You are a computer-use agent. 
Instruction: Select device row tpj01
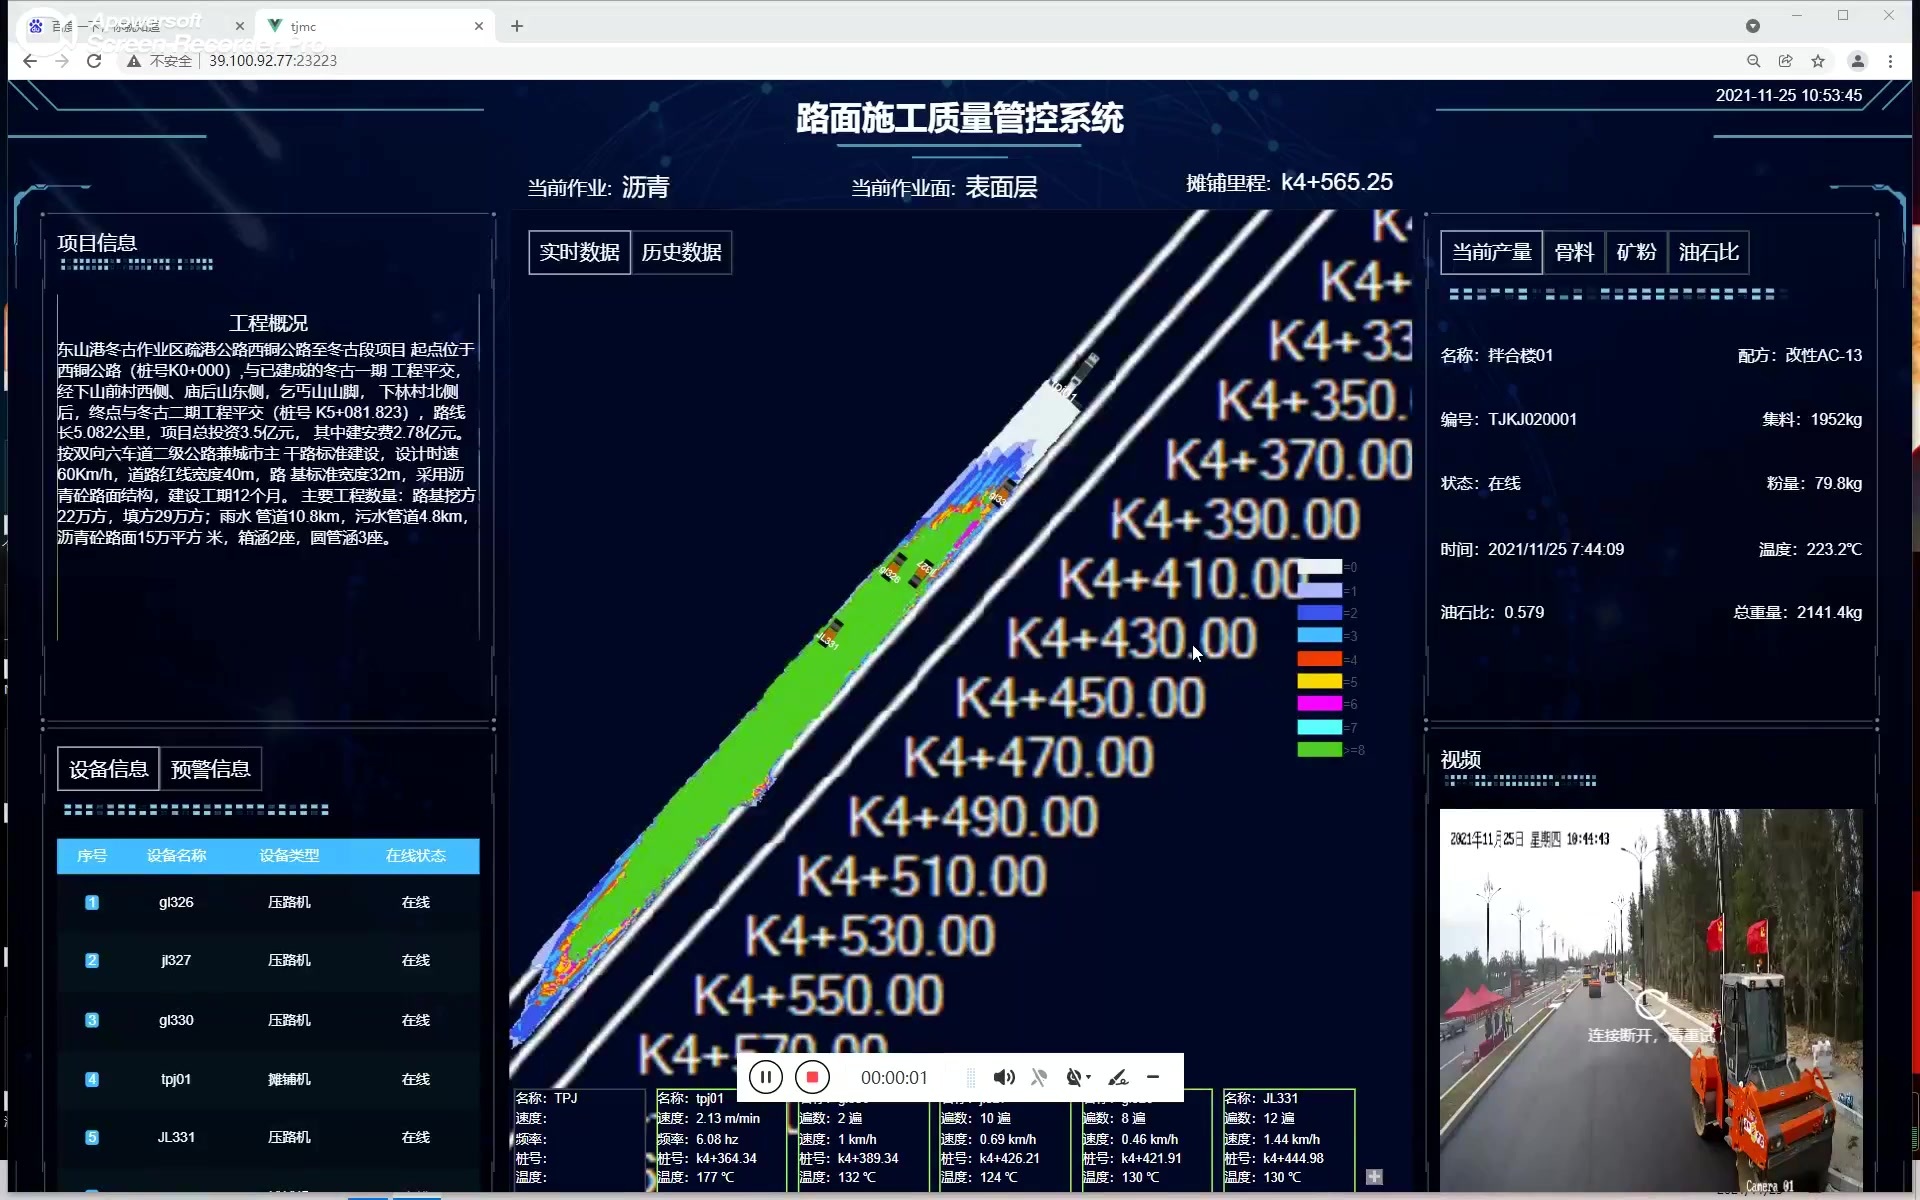[268, 1079]
